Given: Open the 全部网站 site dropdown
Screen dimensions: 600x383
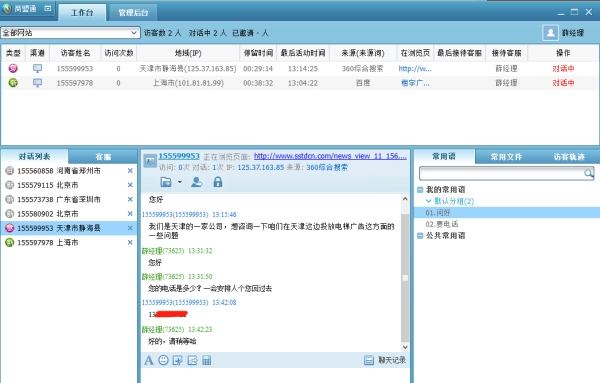Looking at the screenshot, I should click(x=70, y=33).
